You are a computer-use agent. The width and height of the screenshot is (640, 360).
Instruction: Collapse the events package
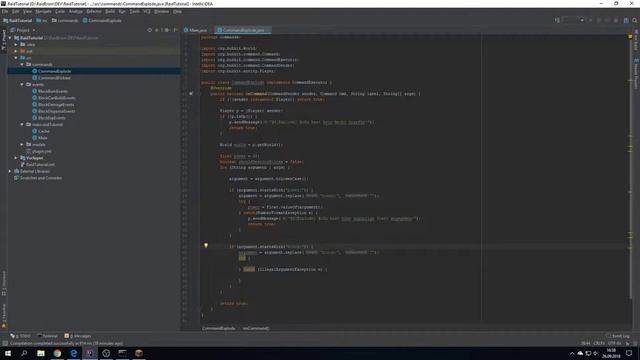tap(22, 84)
